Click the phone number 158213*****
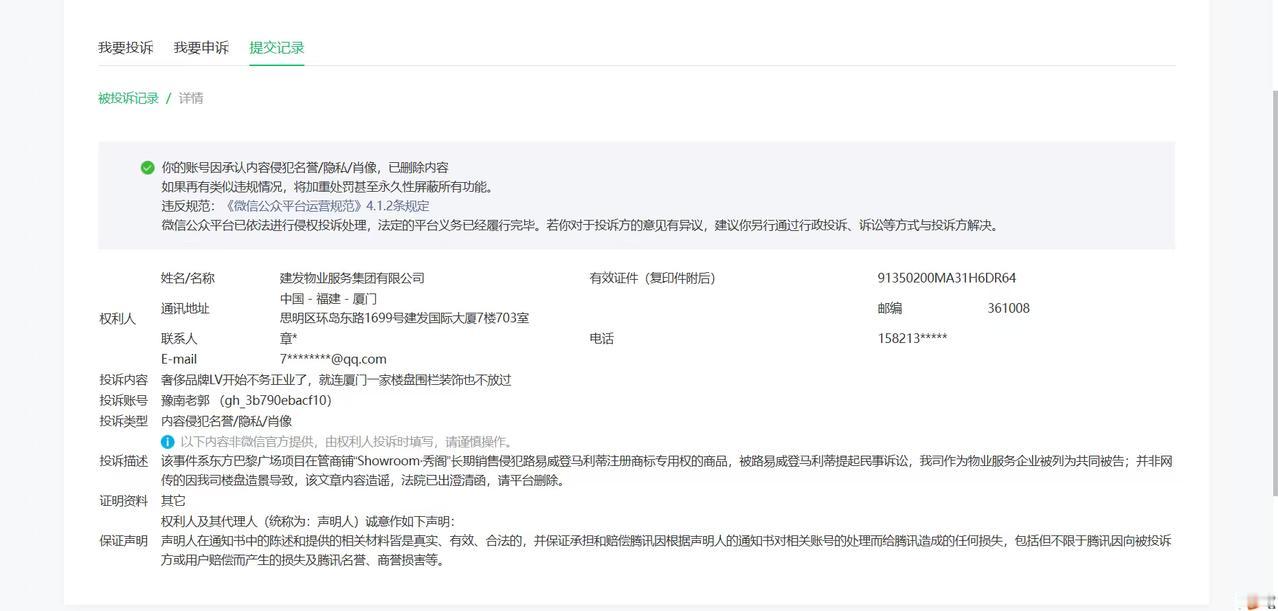Screen dimensions: 1278x611 click(x=913, y=338)
